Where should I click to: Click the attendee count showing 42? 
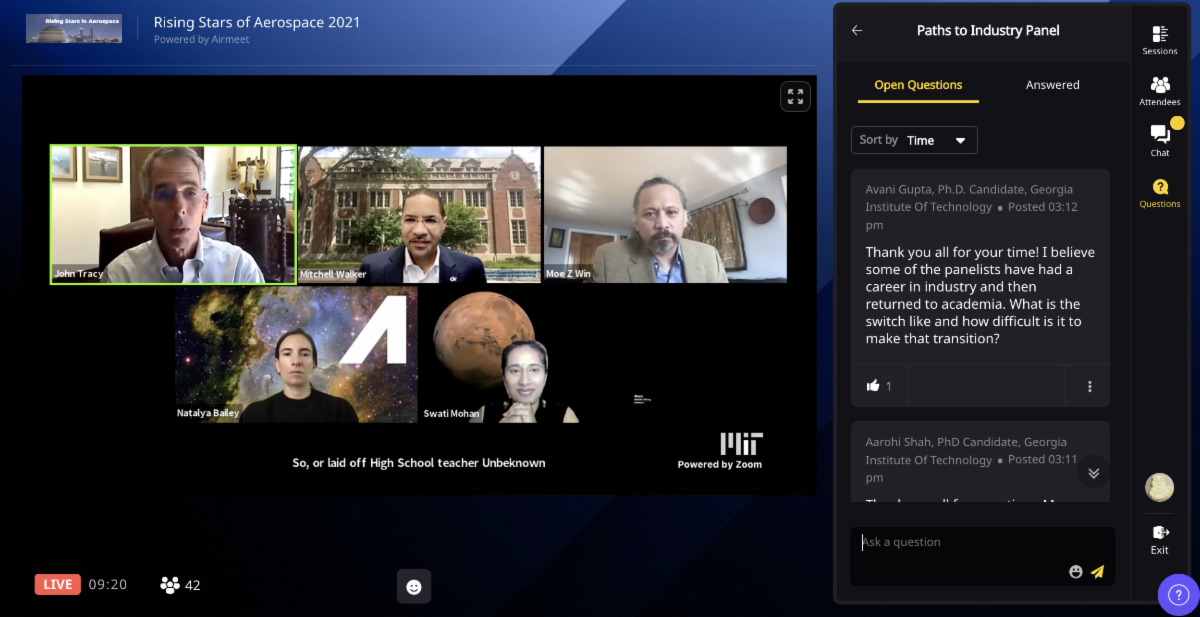(x=181, y=585)
